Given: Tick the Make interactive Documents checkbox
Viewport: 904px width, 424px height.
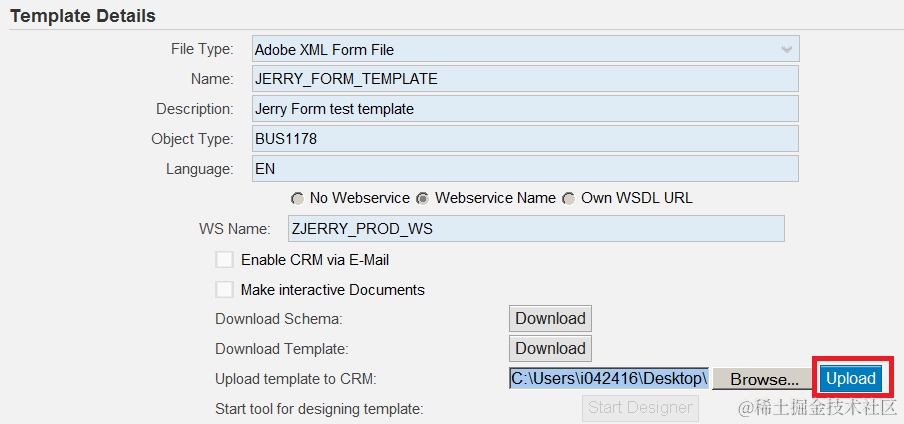Looking at the screenshot, I should pyautogui.click(x=224, y=289).
